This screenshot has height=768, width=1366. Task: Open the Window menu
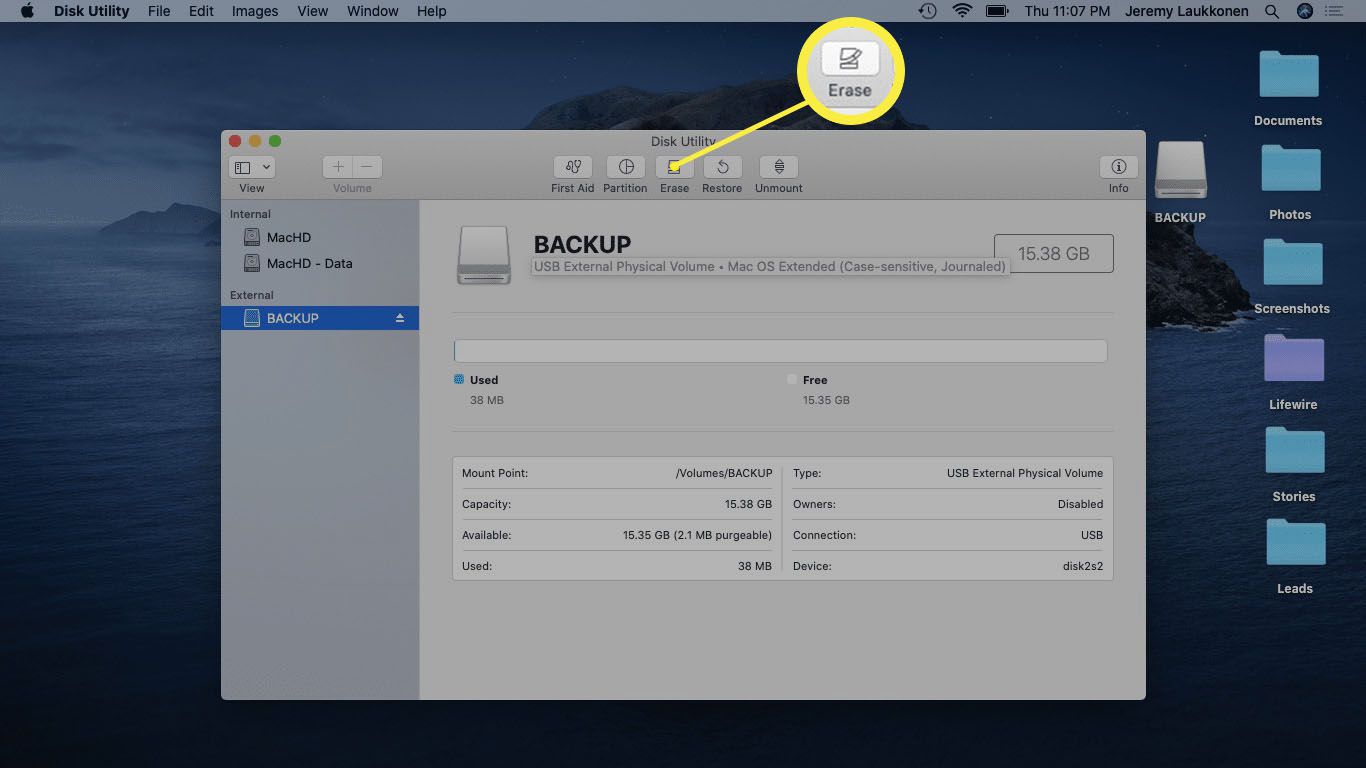point(372,11)
